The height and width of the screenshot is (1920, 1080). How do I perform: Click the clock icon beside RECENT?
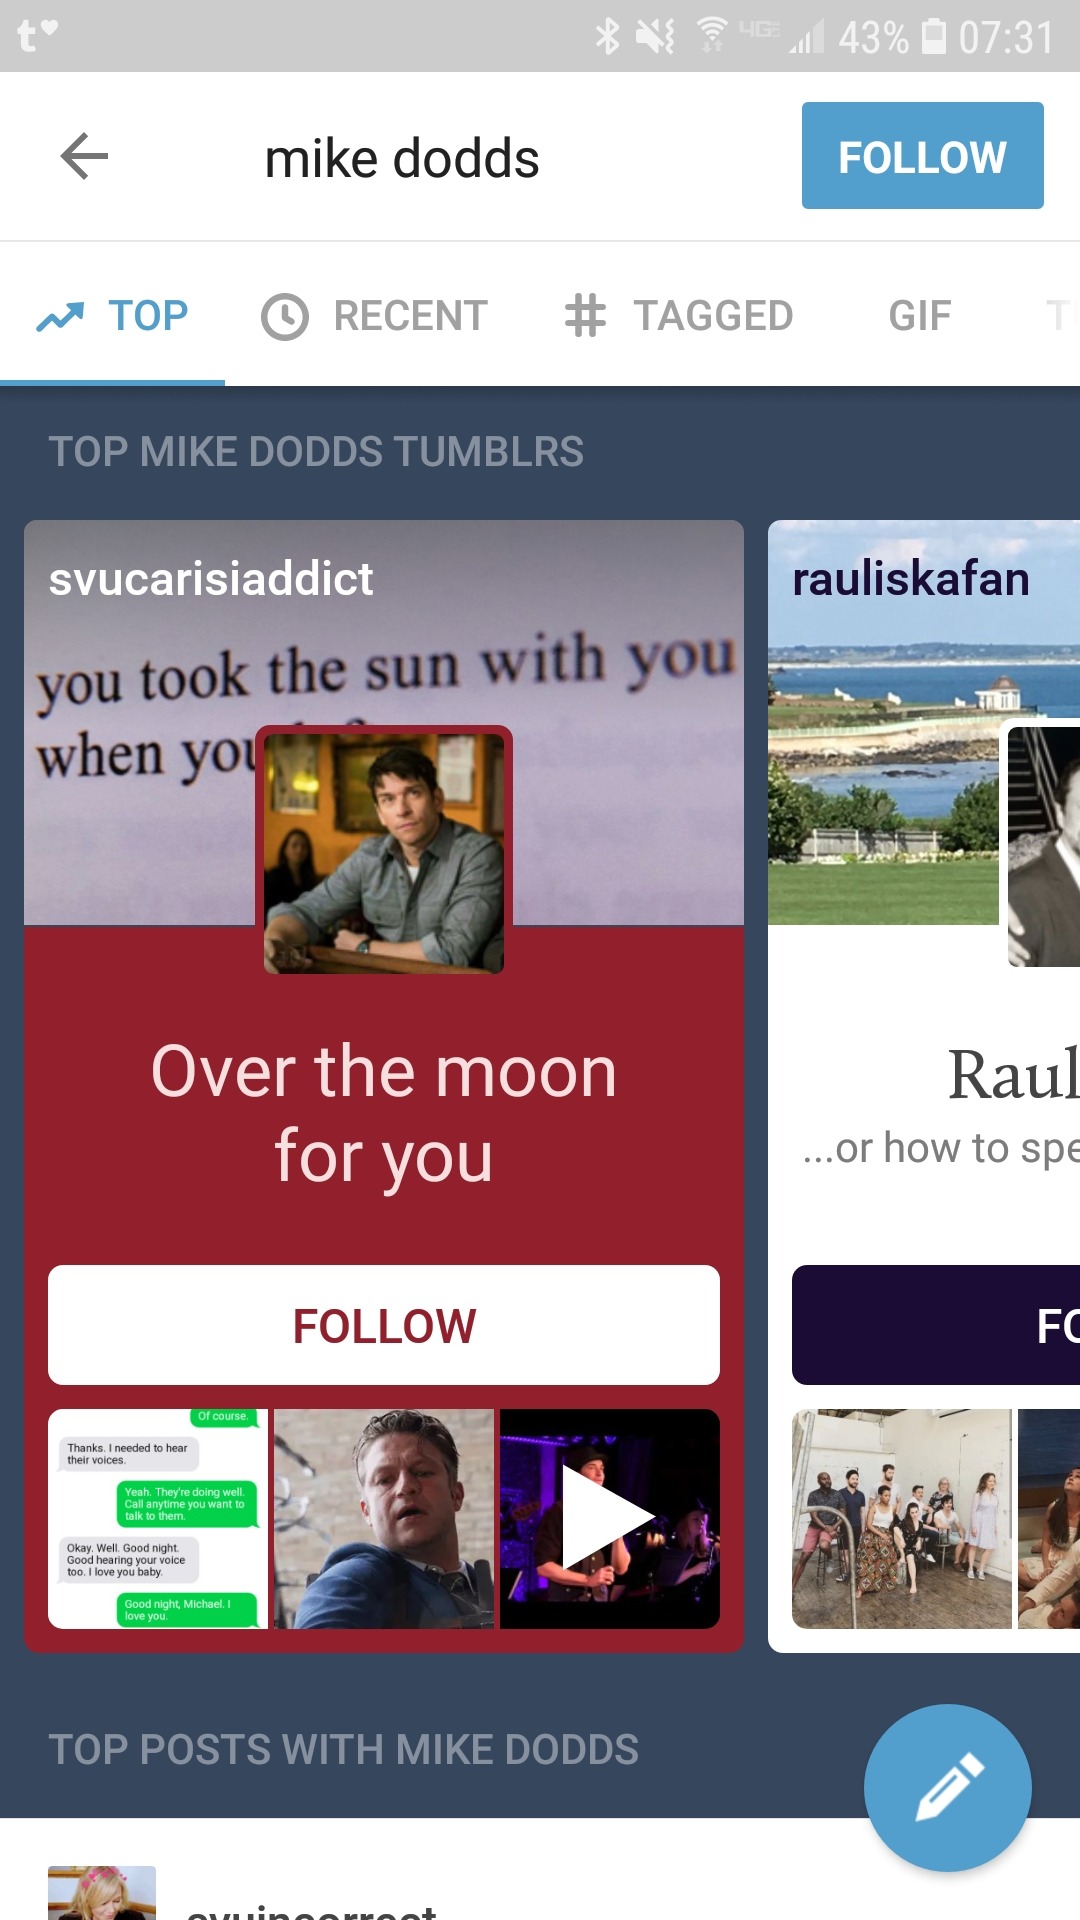click(285, 317)
